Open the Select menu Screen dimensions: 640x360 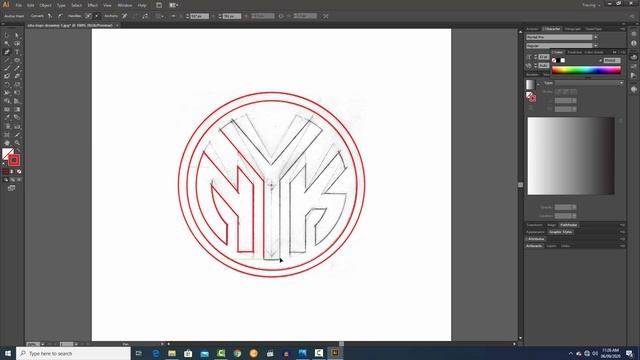pos(76,5)
